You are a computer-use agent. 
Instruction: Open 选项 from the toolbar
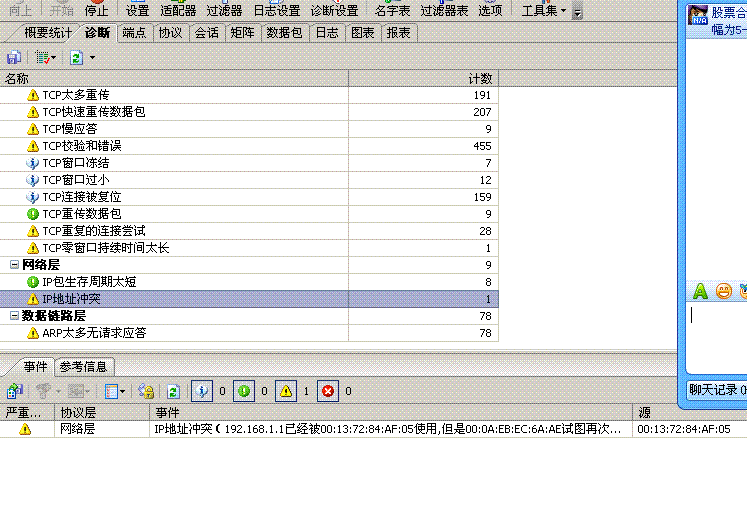pos(490,10)
